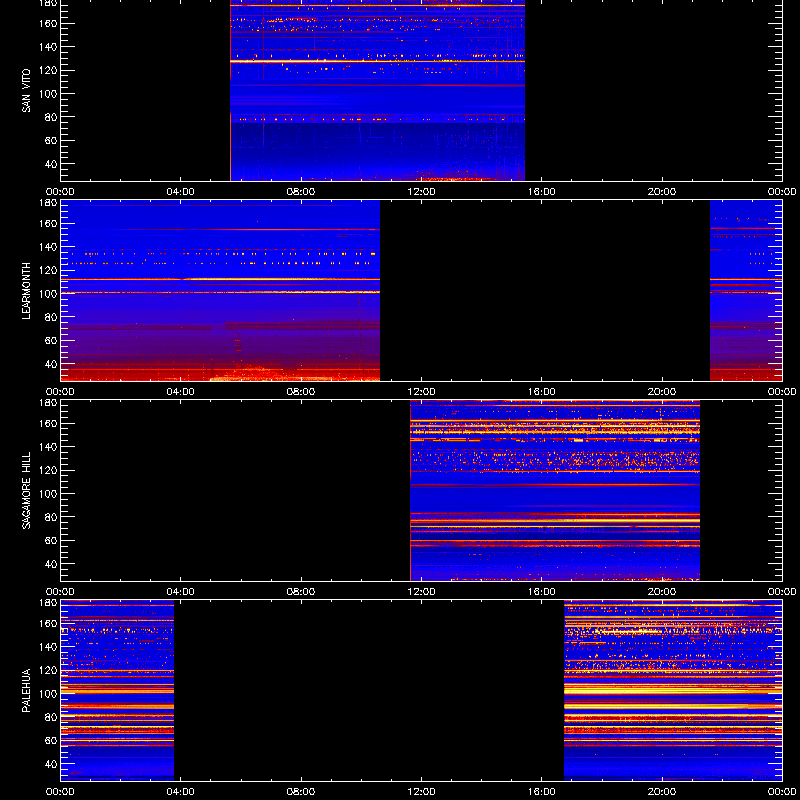This screenshot has height=800, width=800.
Task: Select Palehua spectrogram block starting after 16:00
Action: (673, 690)
